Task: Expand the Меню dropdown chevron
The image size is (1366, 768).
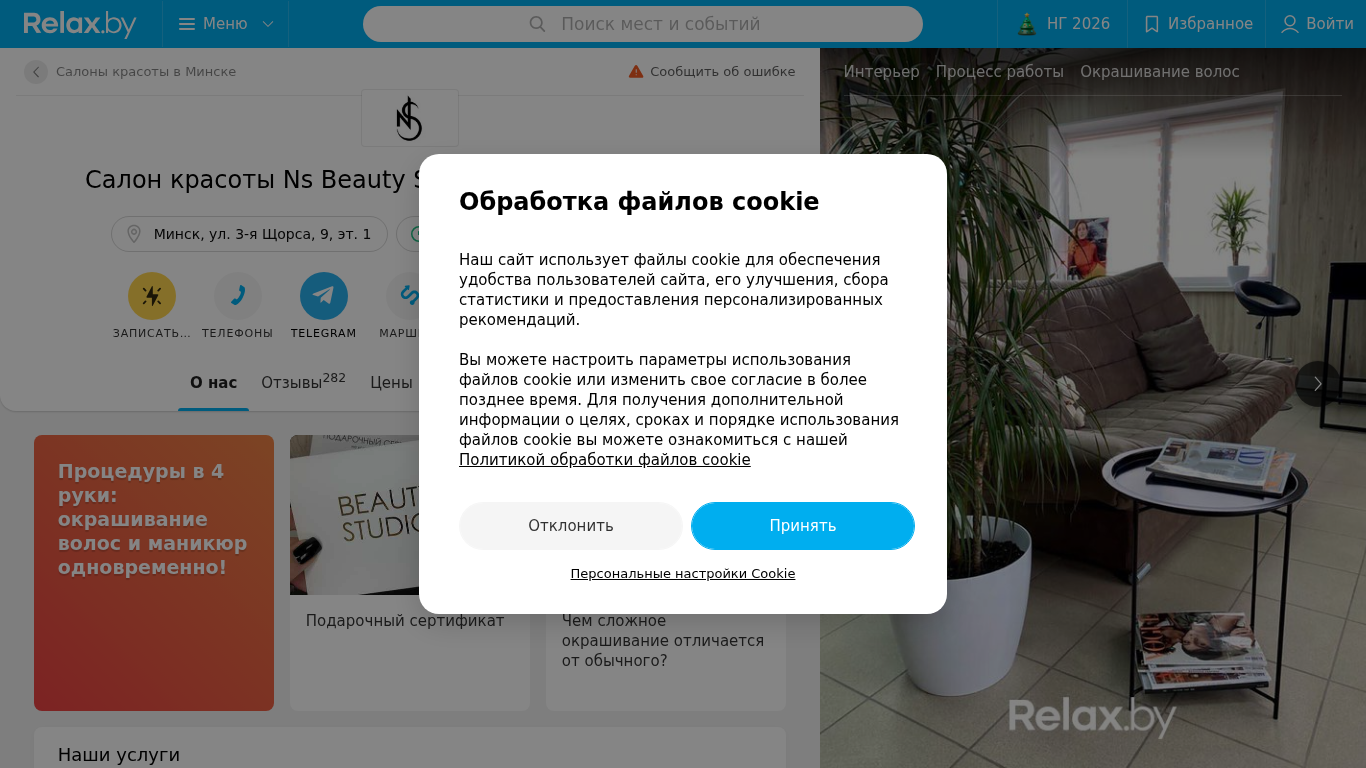Action: pos(267,24)
